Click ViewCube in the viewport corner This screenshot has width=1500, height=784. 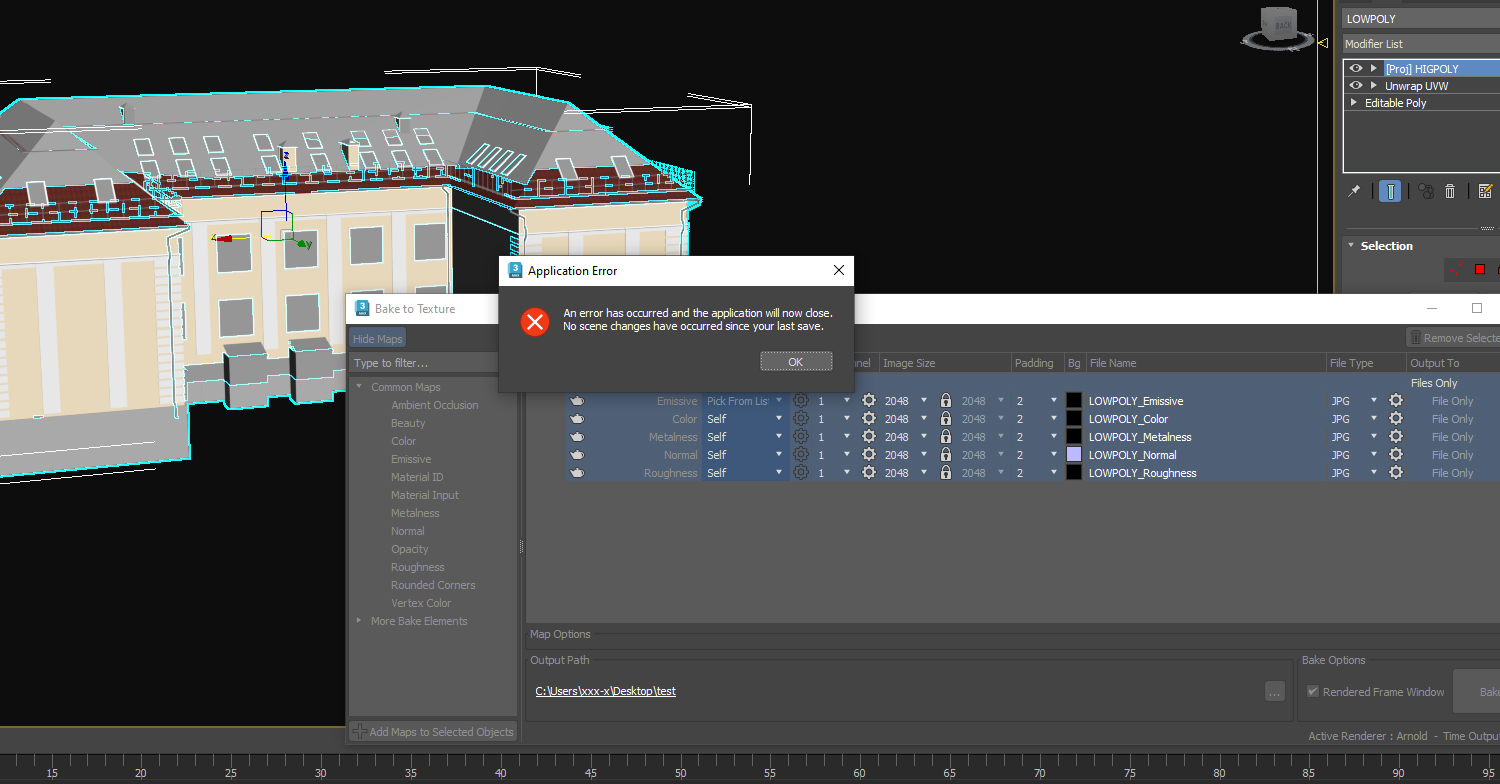click(1277, 27)
